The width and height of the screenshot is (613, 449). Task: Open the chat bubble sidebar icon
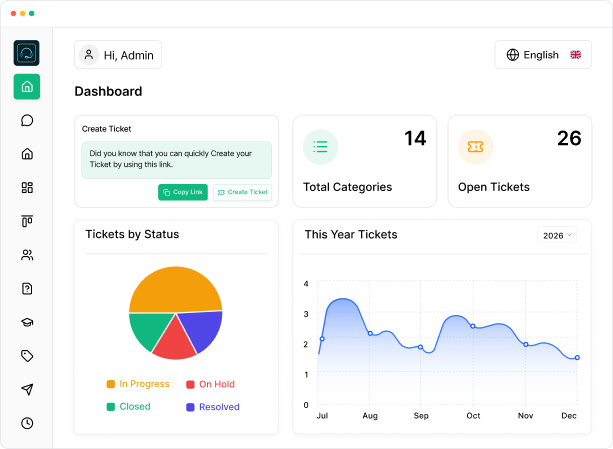(27, 120)
